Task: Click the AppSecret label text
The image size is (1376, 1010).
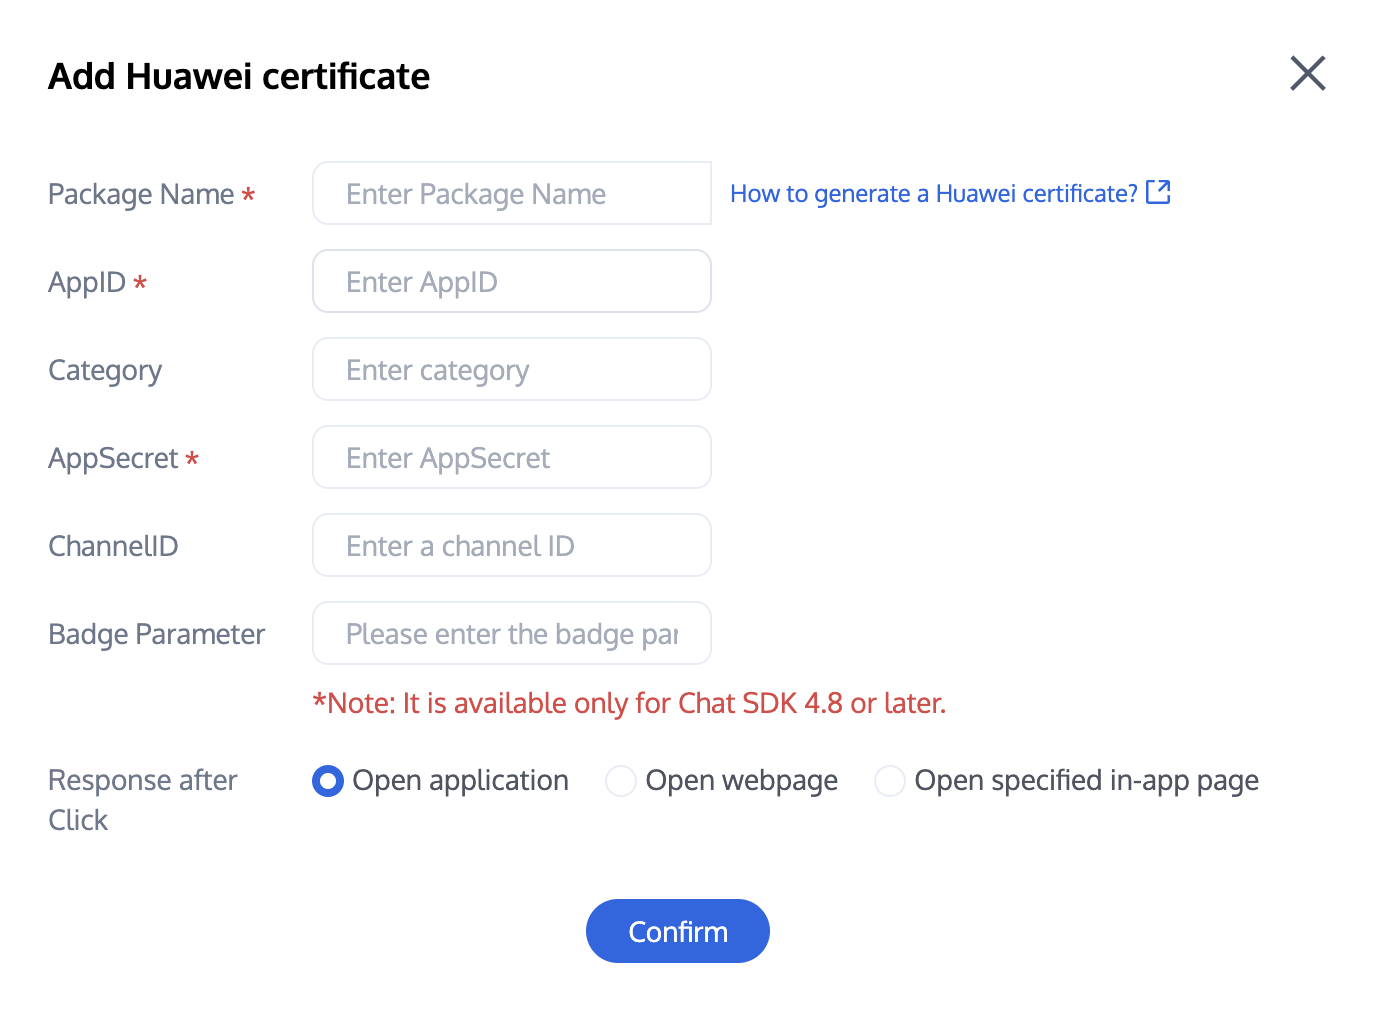Action: click(x=113, y=458)
